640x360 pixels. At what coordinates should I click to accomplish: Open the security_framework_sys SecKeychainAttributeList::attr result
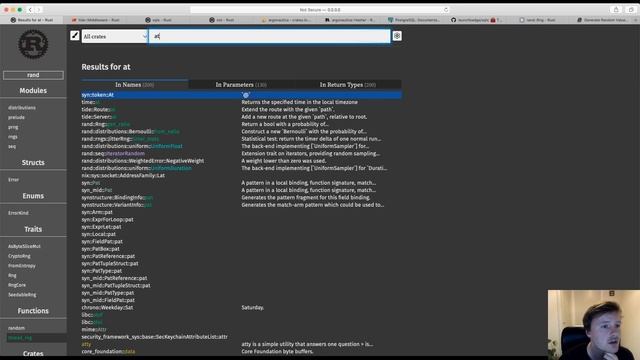pos(241,337)
